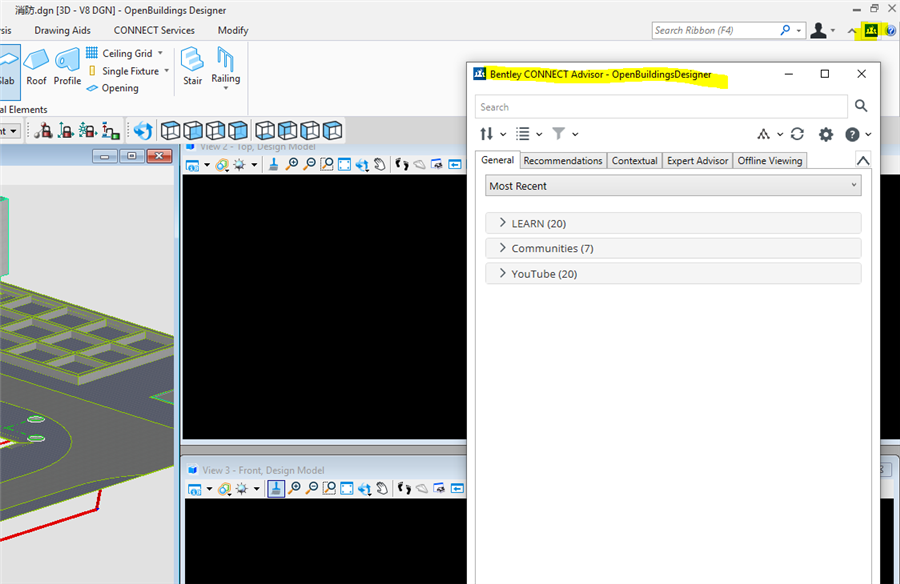
Task: Click Update View brush in View 2
Action: (x=274, y=165)
